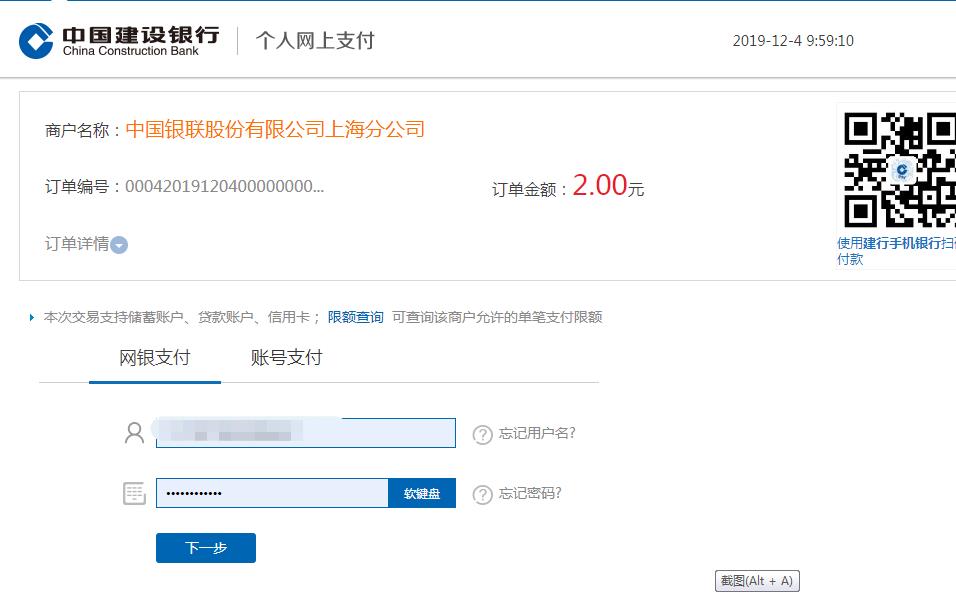Image resolution: width=956 pixels, height=599 pixels.
Task: Focus the username input field
Action: (x=305, y=433)
